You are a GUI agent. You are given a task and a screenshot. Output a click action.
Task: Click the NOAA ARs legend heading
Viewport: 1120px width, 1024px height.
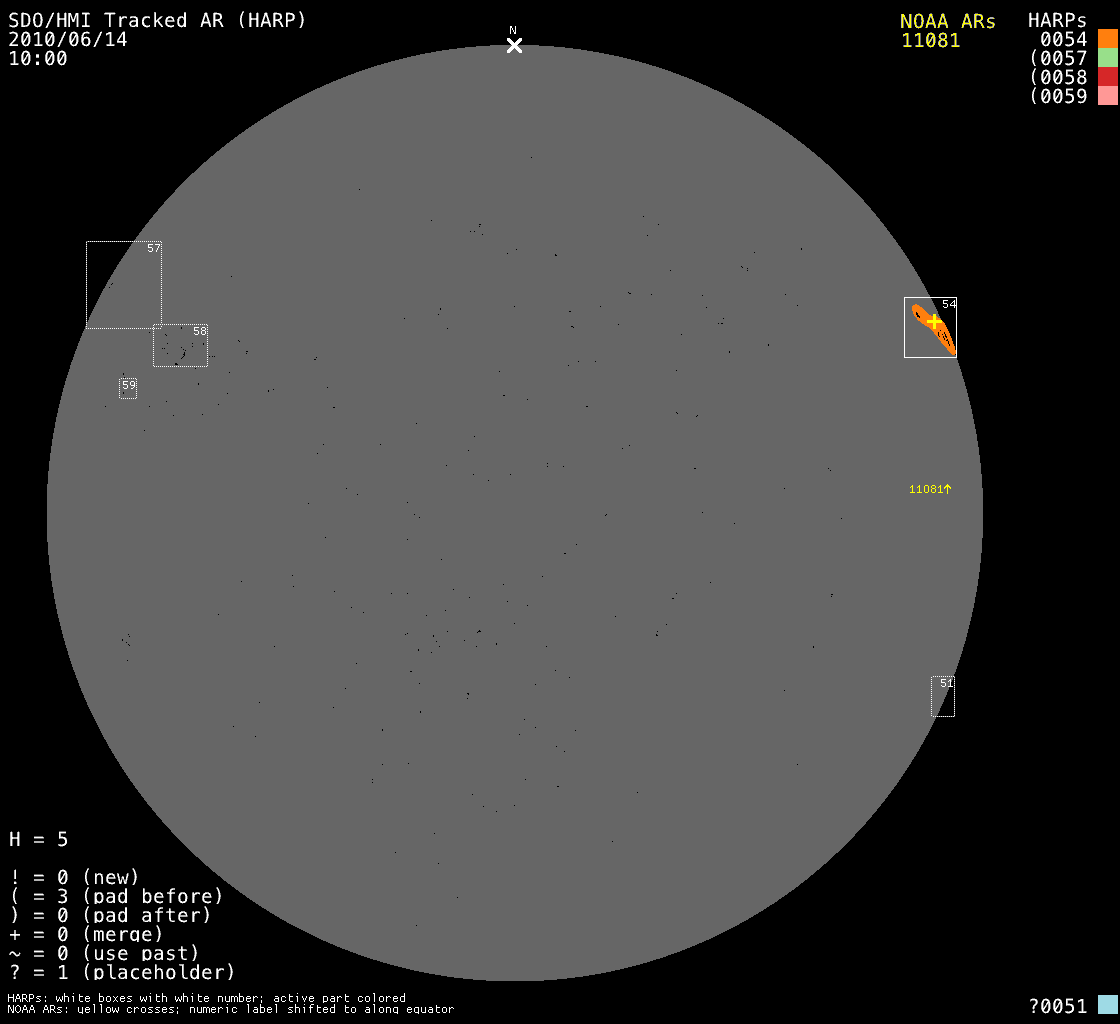[947, 21]
